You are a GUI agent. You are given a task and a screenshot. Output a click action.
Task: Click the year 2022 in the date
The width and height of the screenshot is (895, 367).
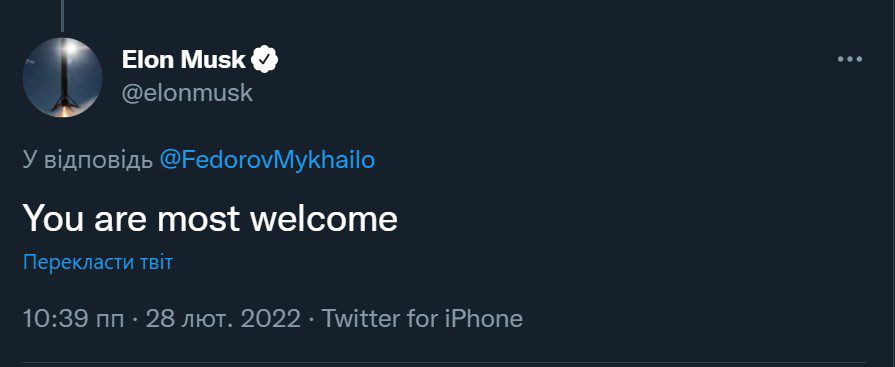tap(271, 318)
